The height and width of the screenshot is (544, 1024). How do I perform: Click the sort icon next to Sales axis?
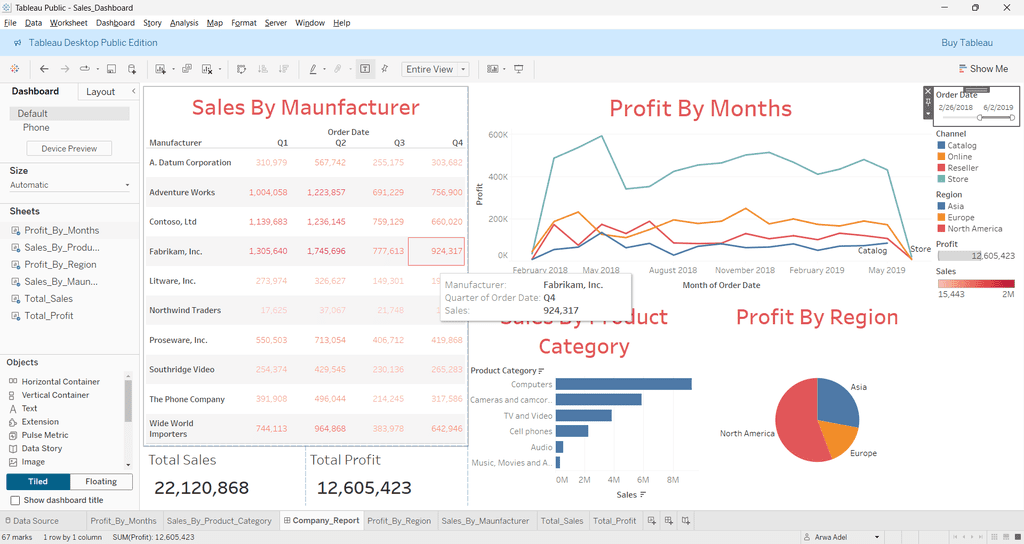coord(643,494)
